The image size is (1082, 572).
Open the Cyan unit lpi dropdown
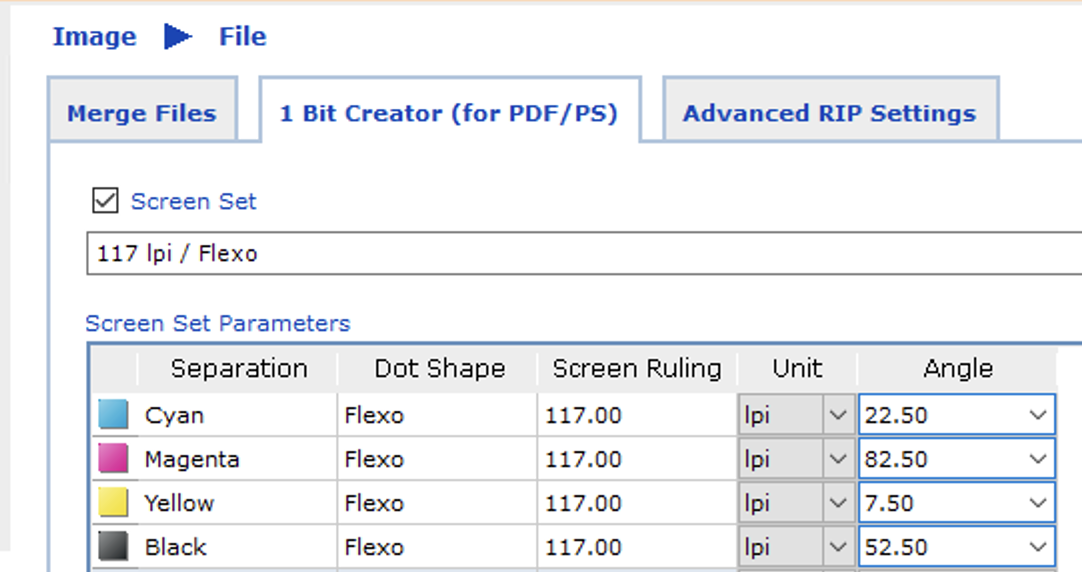837,415
